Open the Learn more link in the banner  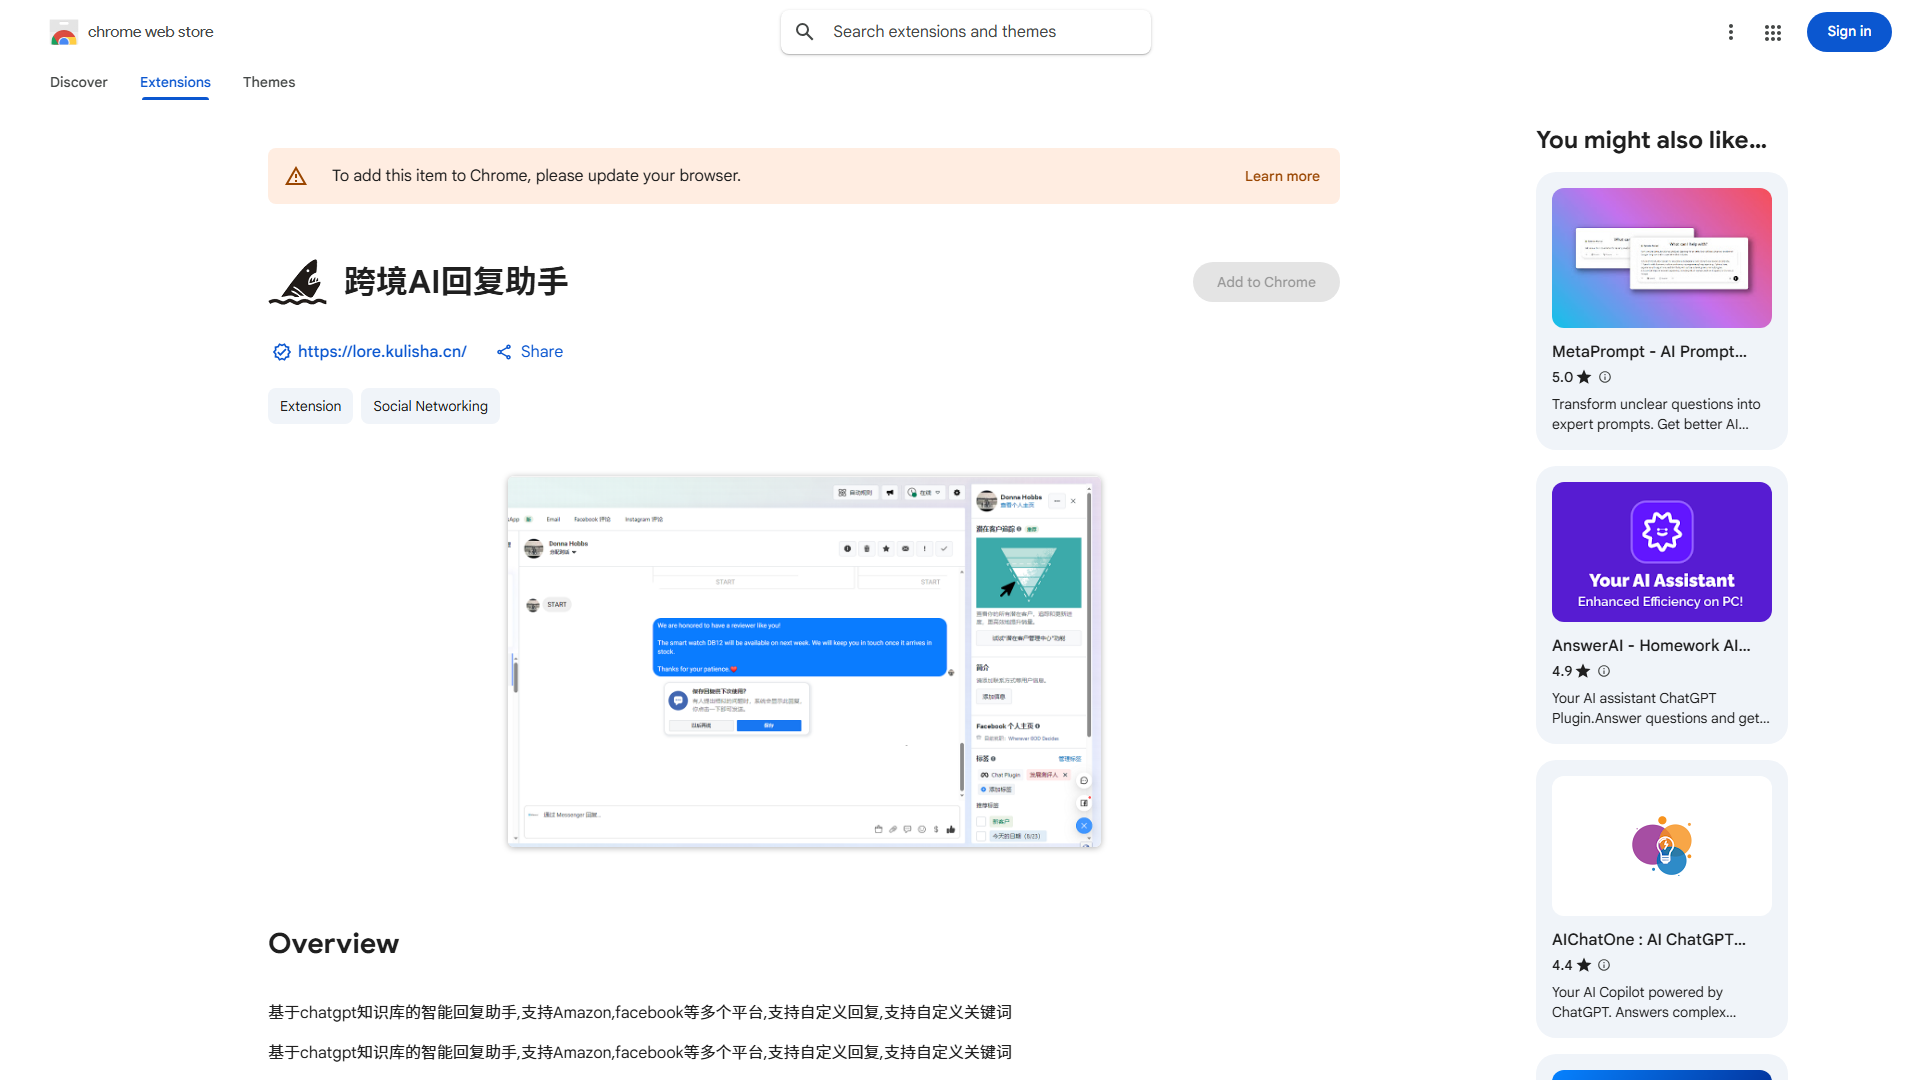[x=1281, y=175]
